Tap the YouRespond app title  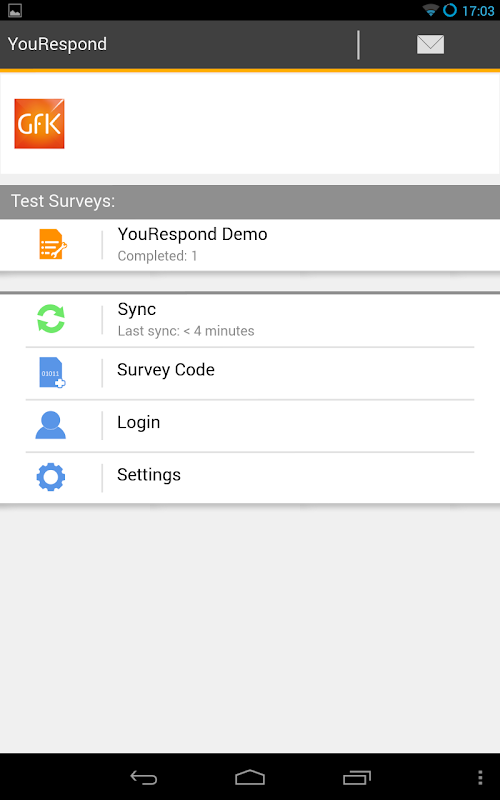[x=57, y=44]
